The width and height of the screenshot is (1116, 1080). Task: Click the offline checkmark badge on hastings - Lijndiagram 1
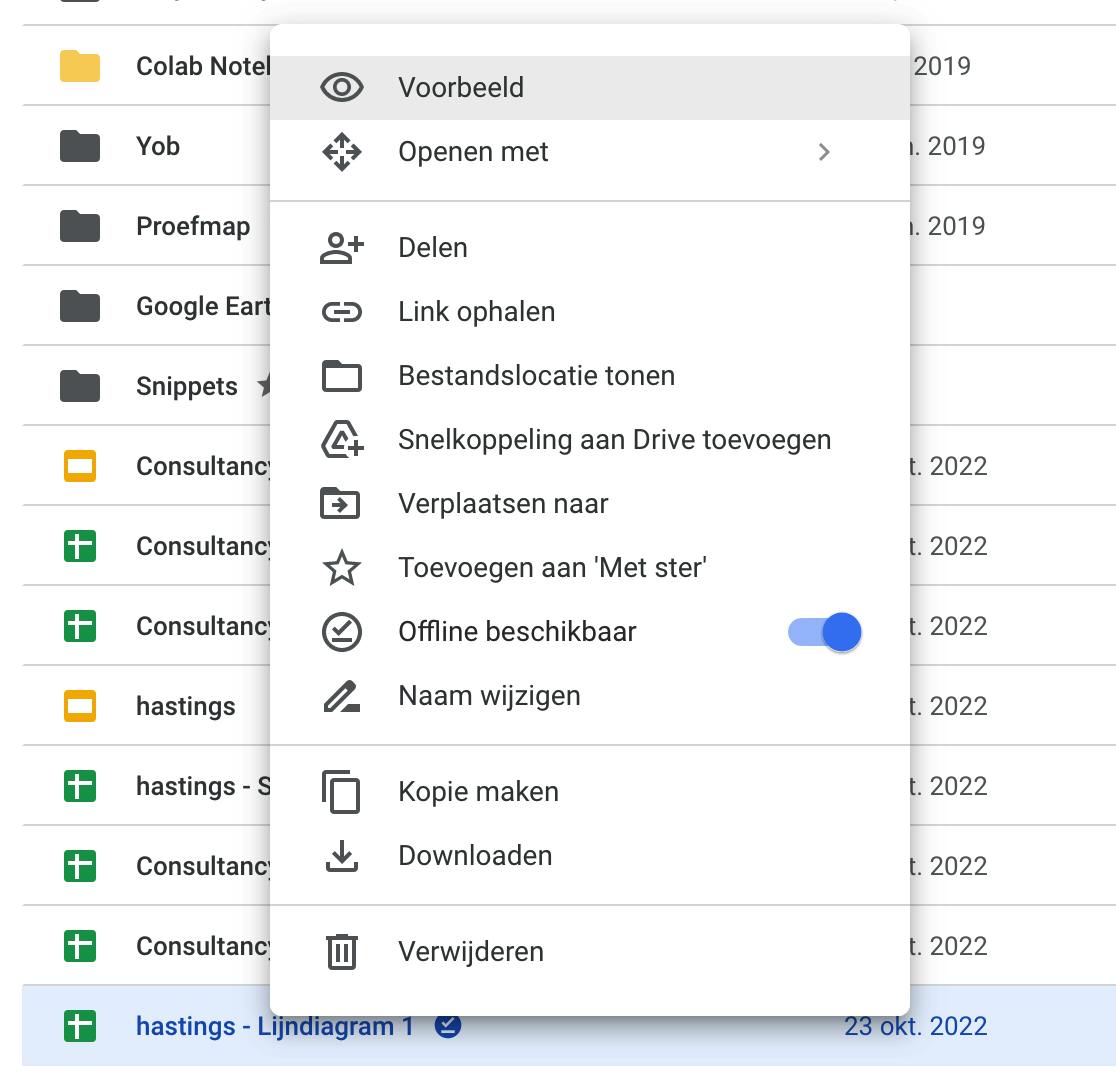(x=448, y=1026)
